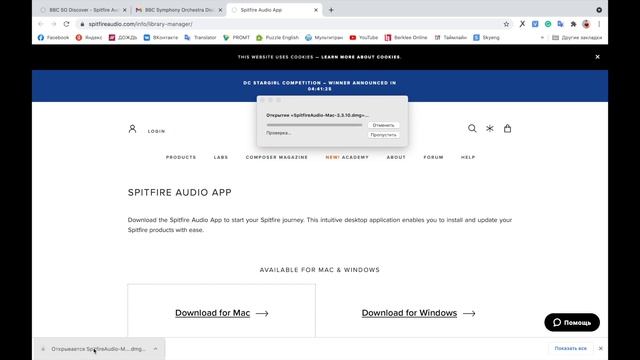Click the dmg verification progress bar
Screen dimensions: 640x360
tap(314, 125)
